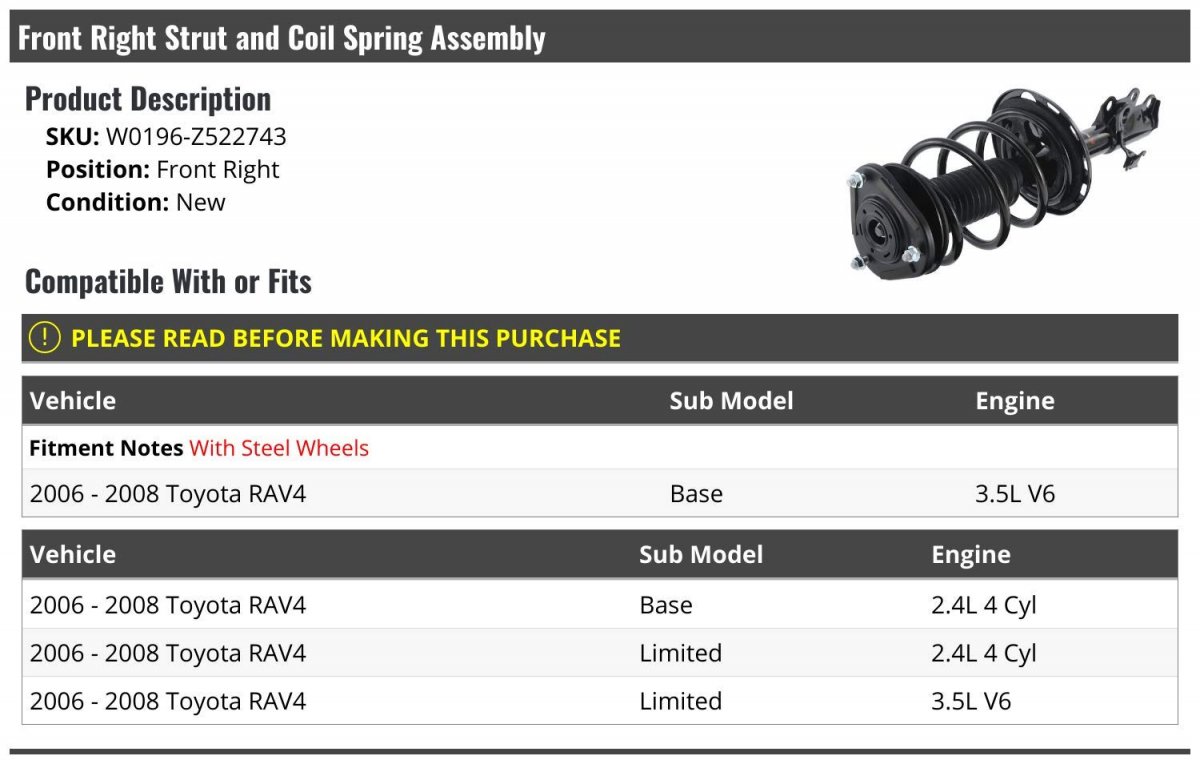
Task: Click the yellow warning exclamation icon
Action: coord(45,338)
